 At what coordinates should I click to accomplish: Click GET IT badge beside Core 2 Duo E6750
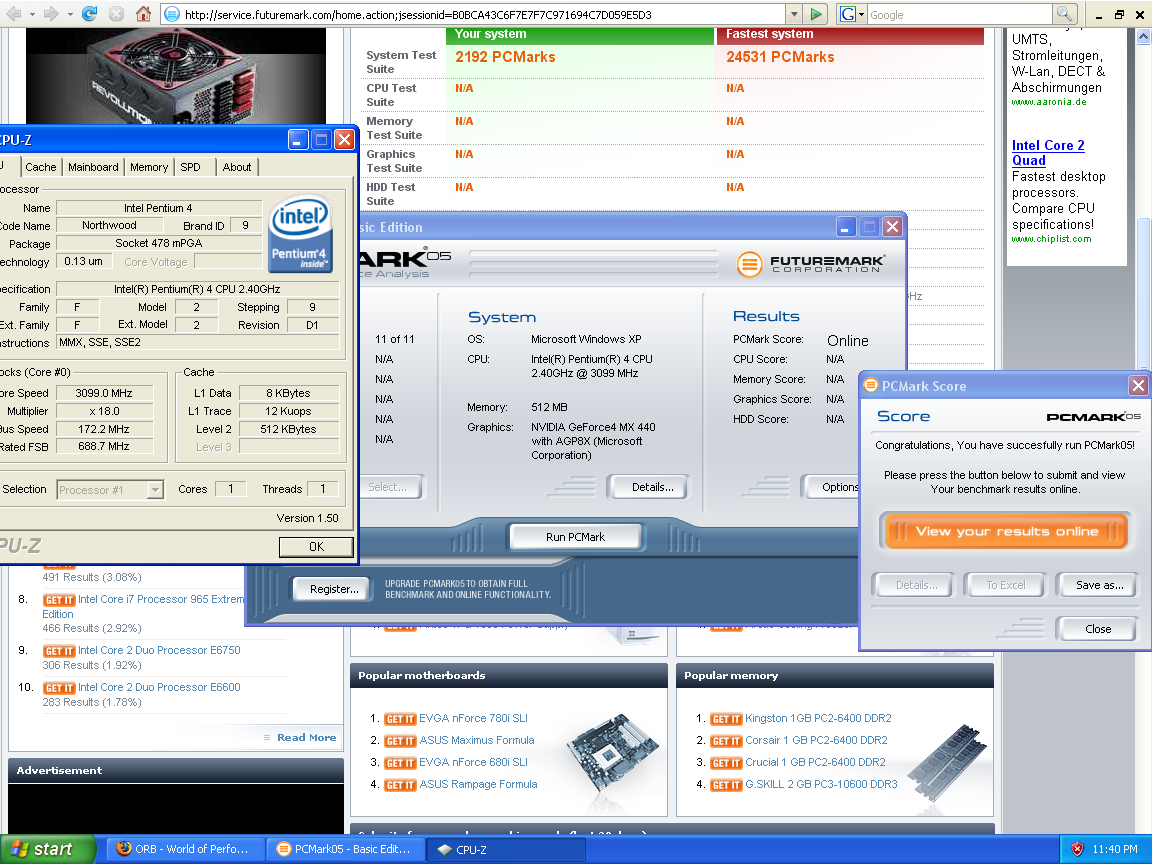click(59, 651)
